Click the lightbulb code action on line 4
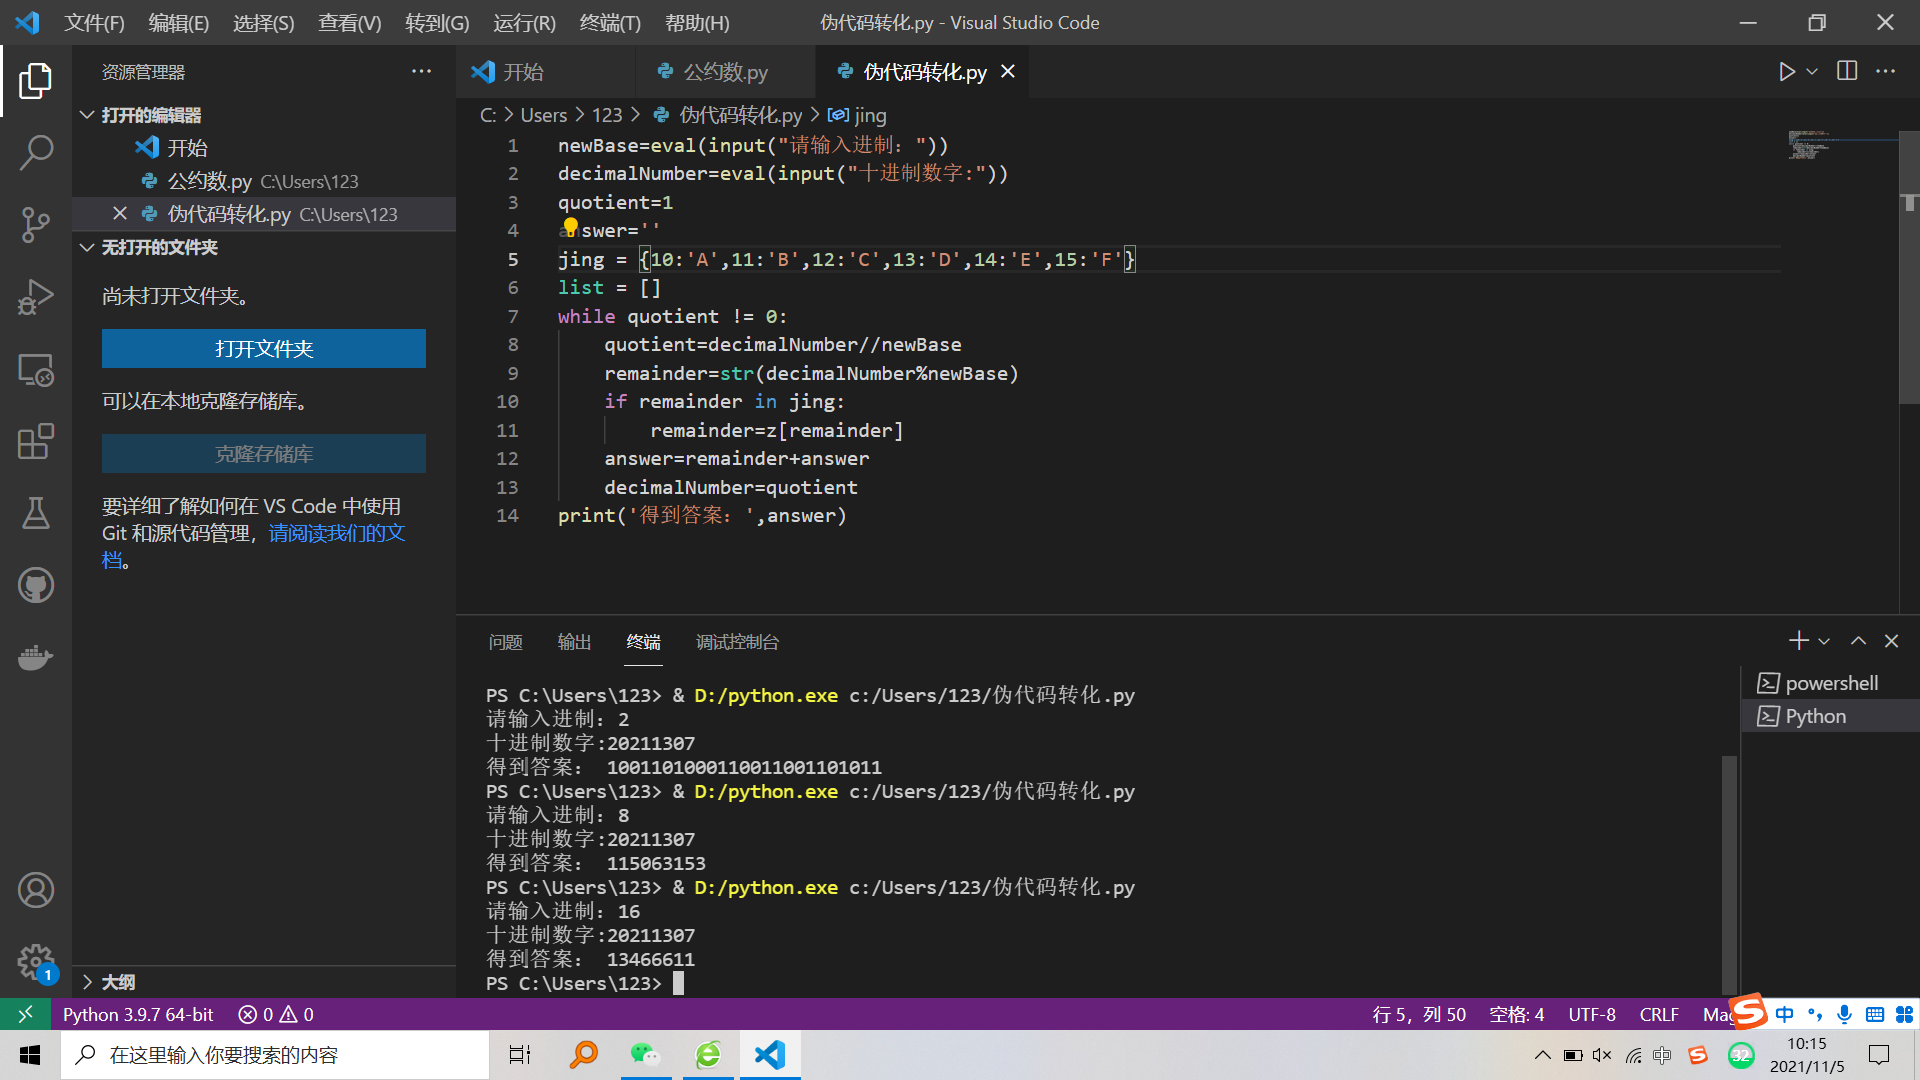This screenshot has width=1920, height=1080. (x=570, y=228)
